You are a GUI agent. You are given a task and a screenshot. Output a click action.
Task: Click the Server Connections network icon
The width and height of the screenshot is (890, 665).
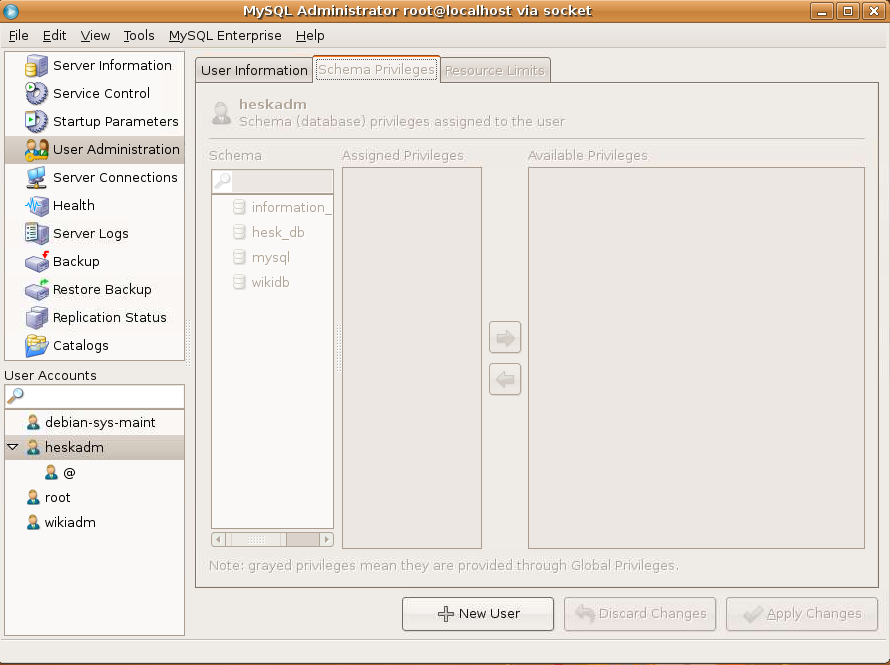pos(36,178)
